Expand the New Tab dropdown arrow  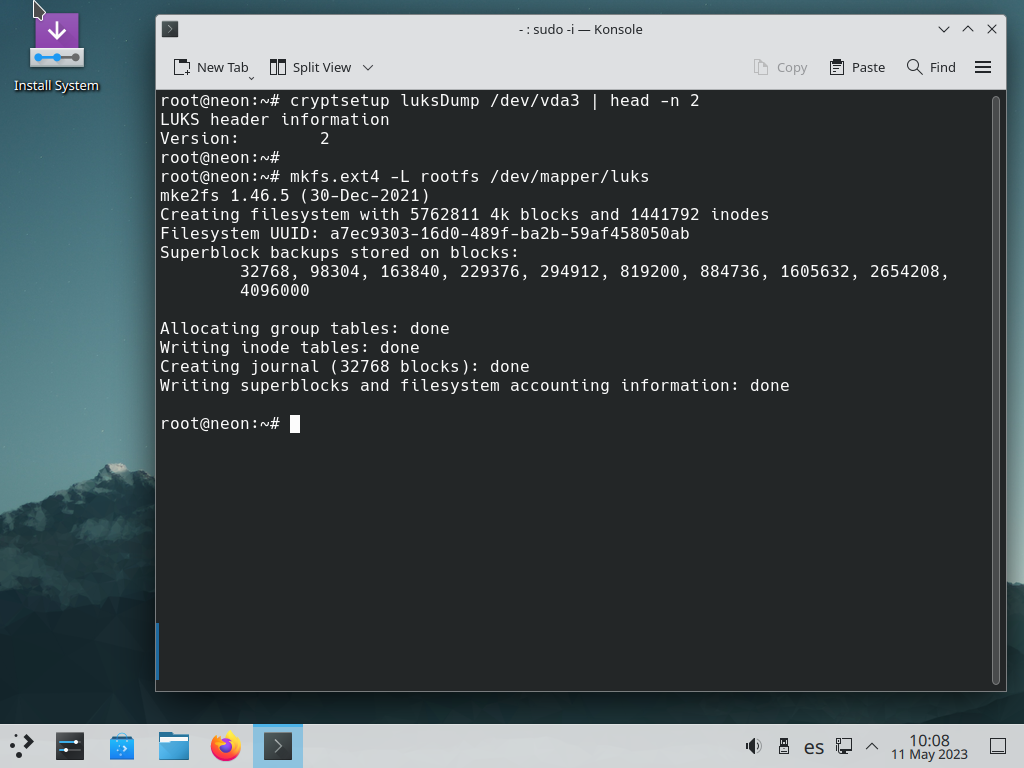click(x=251, y=78)
